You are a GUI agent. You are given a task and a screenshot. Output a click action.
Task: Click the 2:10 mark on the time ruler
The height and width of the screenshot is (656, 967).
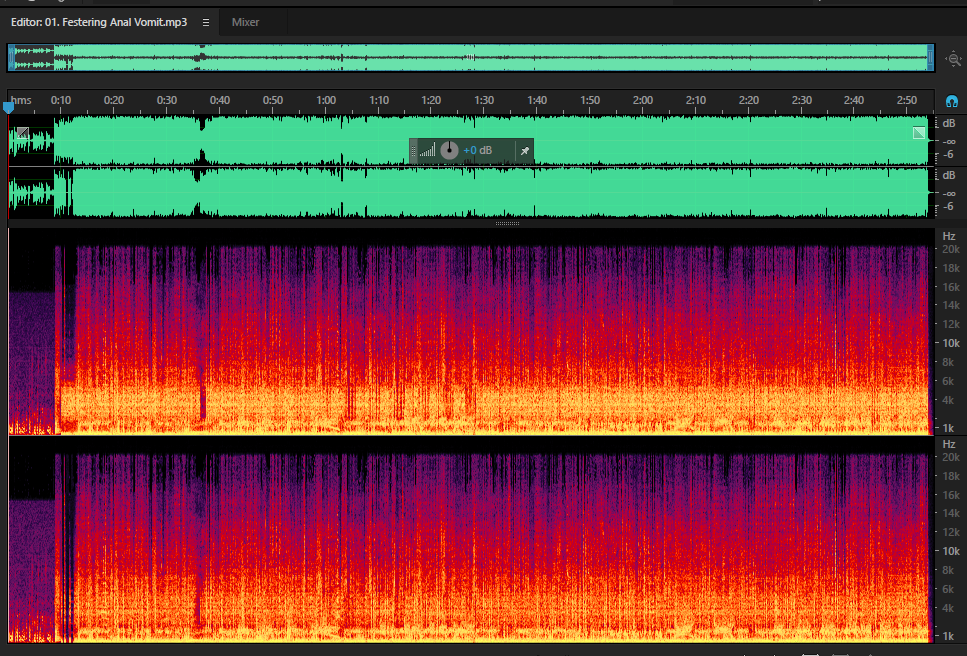pos(696,100)
